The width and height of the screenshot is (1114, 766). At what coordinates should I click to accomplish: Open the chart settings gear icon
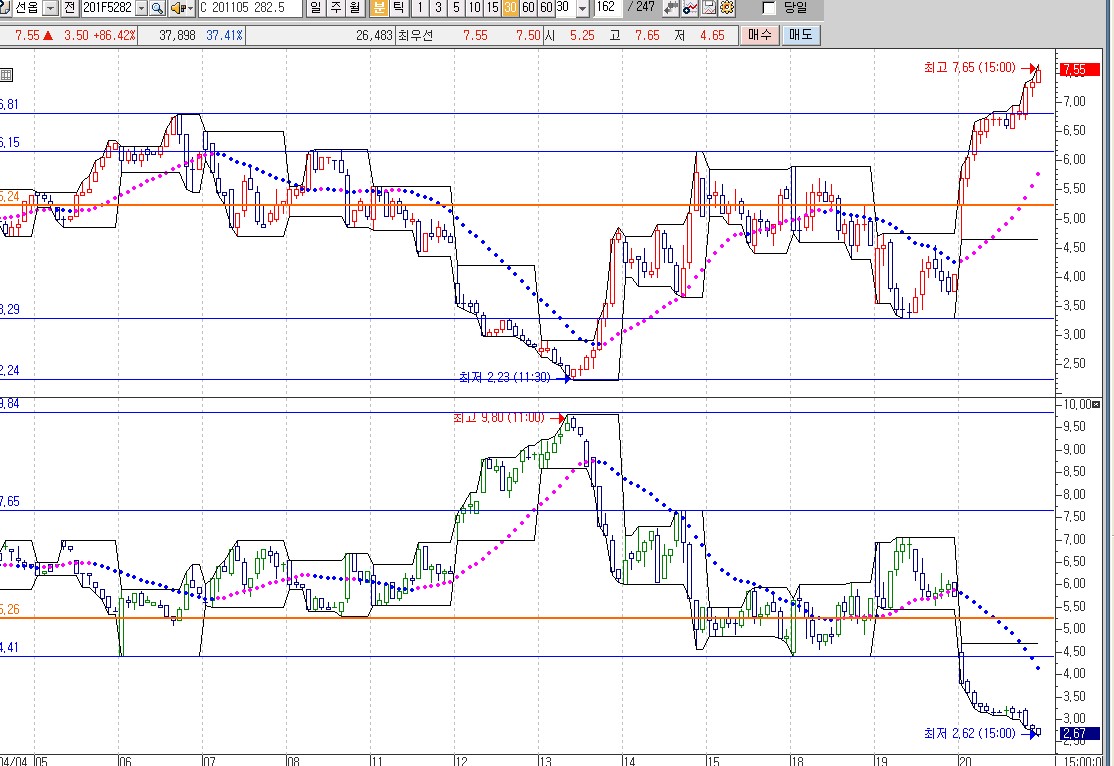[726, 8]
